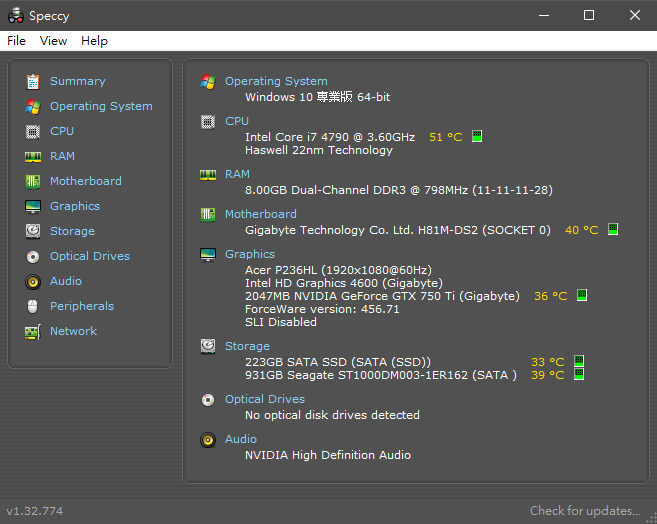Click the Graphics monitor icon in sidebar
This screenshot has width=657, height=524.
[33, 207]
